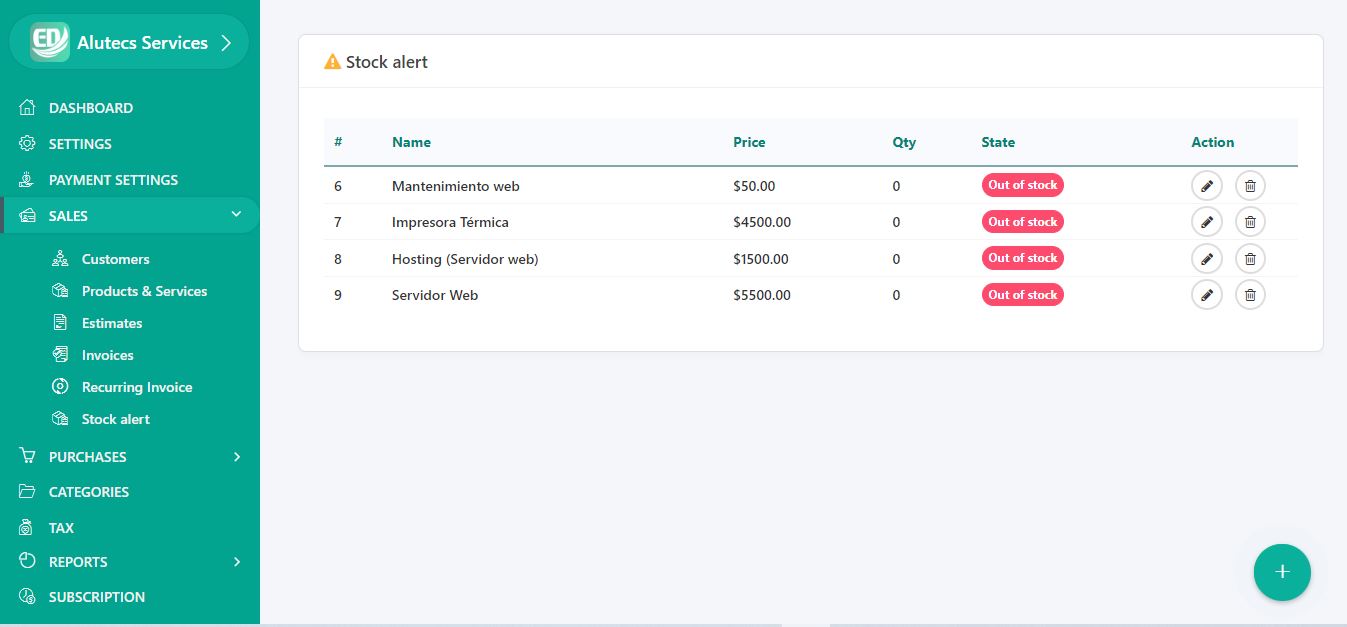Image resolution: width=1347 pixels, height=627 pixels.
Task: Click the Price column header
Action: click(x=749, y=142)
